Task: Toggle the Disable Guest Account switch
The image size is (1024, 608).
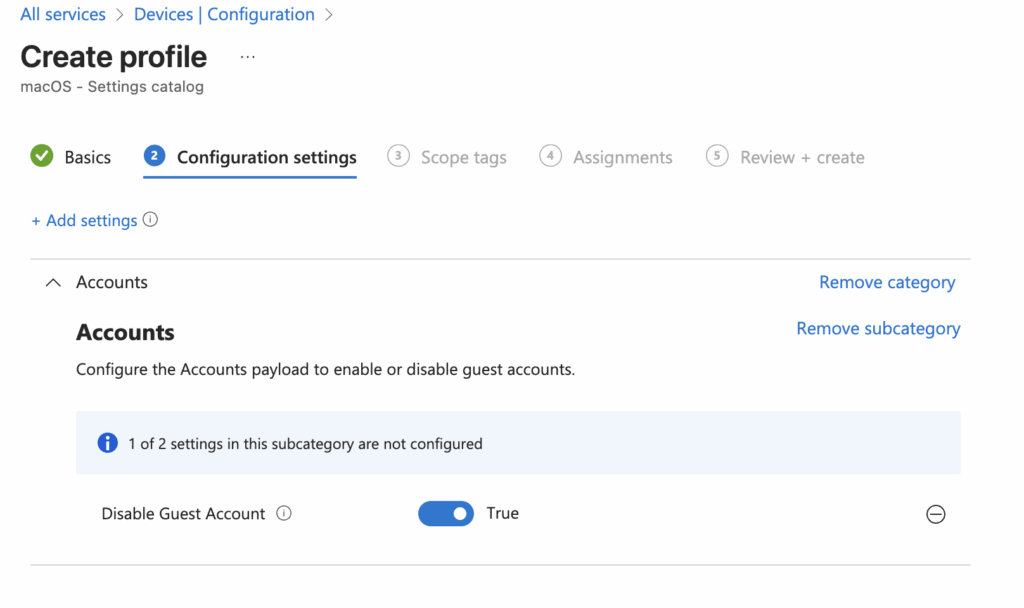Action: (446, 514)
